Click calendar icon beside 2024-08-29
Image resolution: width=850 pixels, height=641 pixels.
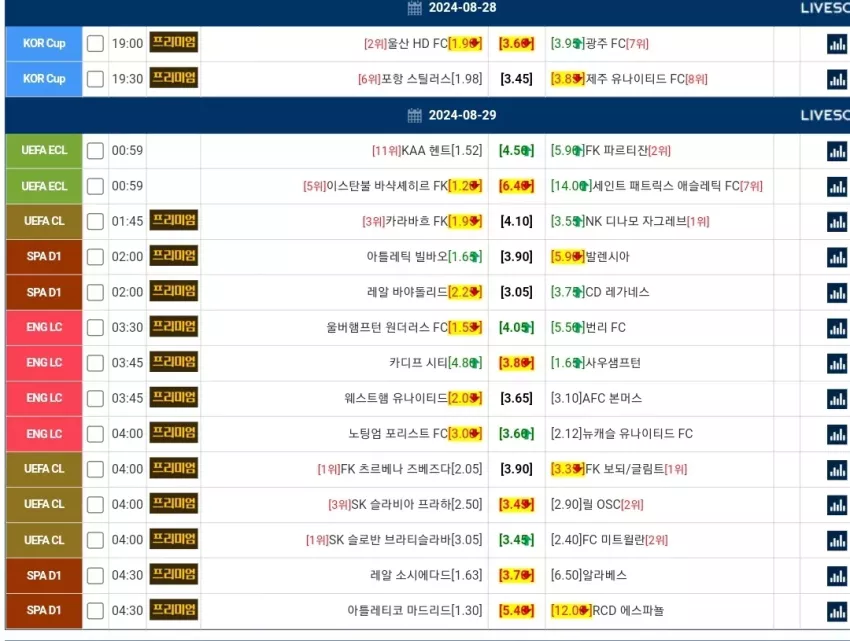(x=415, y=115)
